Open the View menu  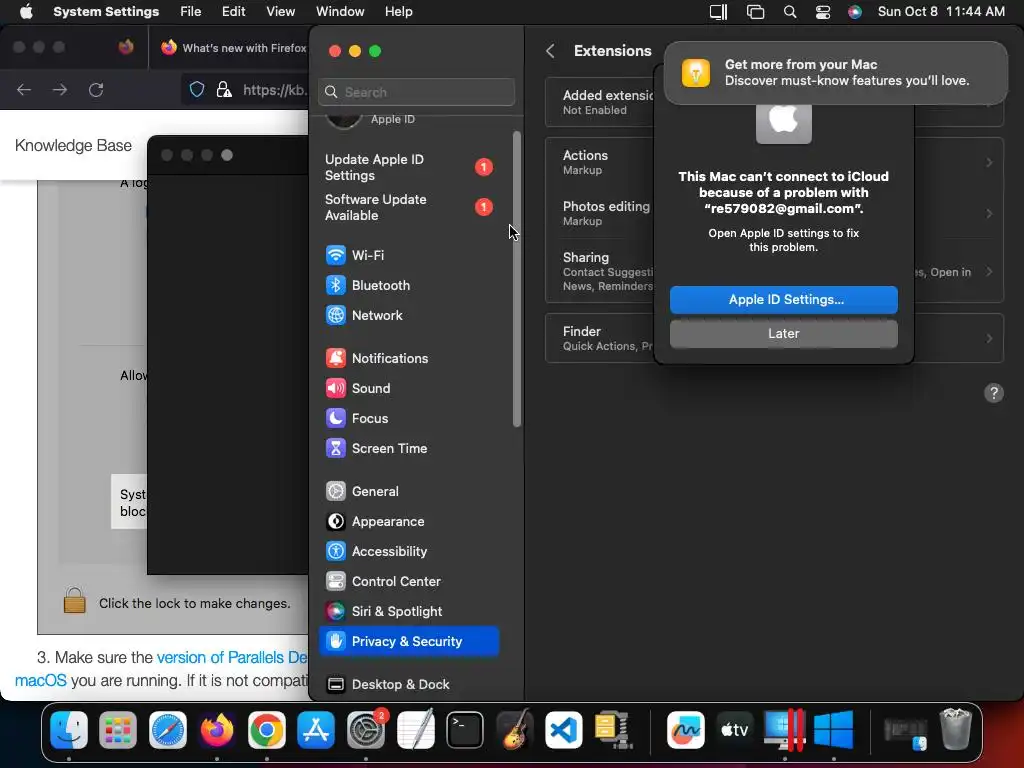280,12
